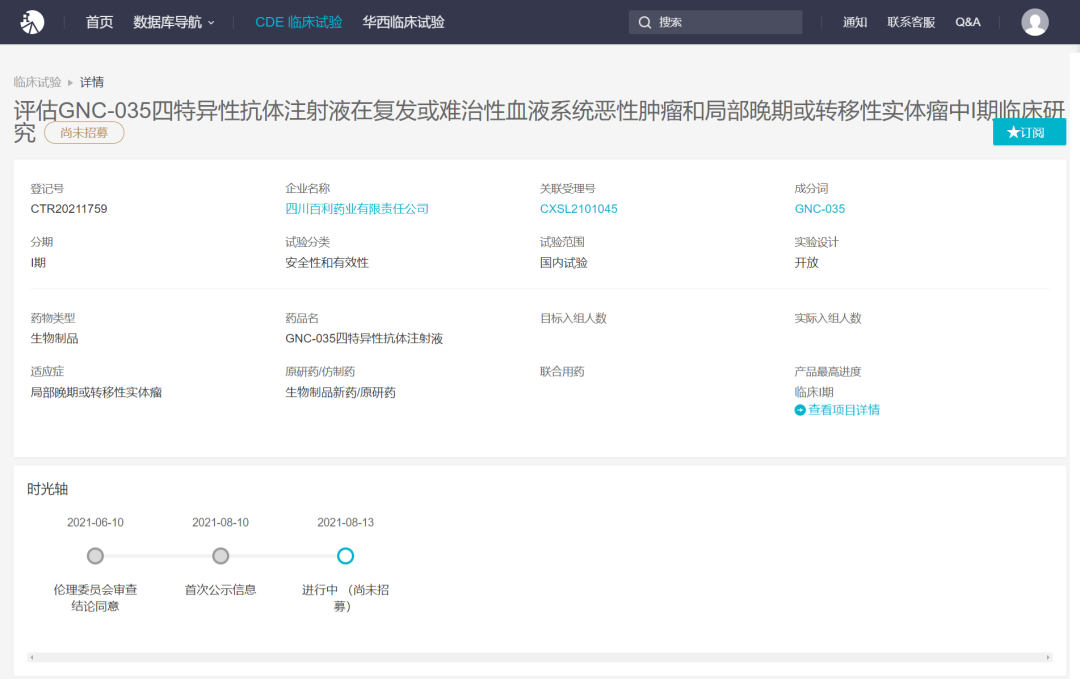
Task: Select the 2021-06-10 timeline node
Action: pyautogui.click(x=95, y=556)
